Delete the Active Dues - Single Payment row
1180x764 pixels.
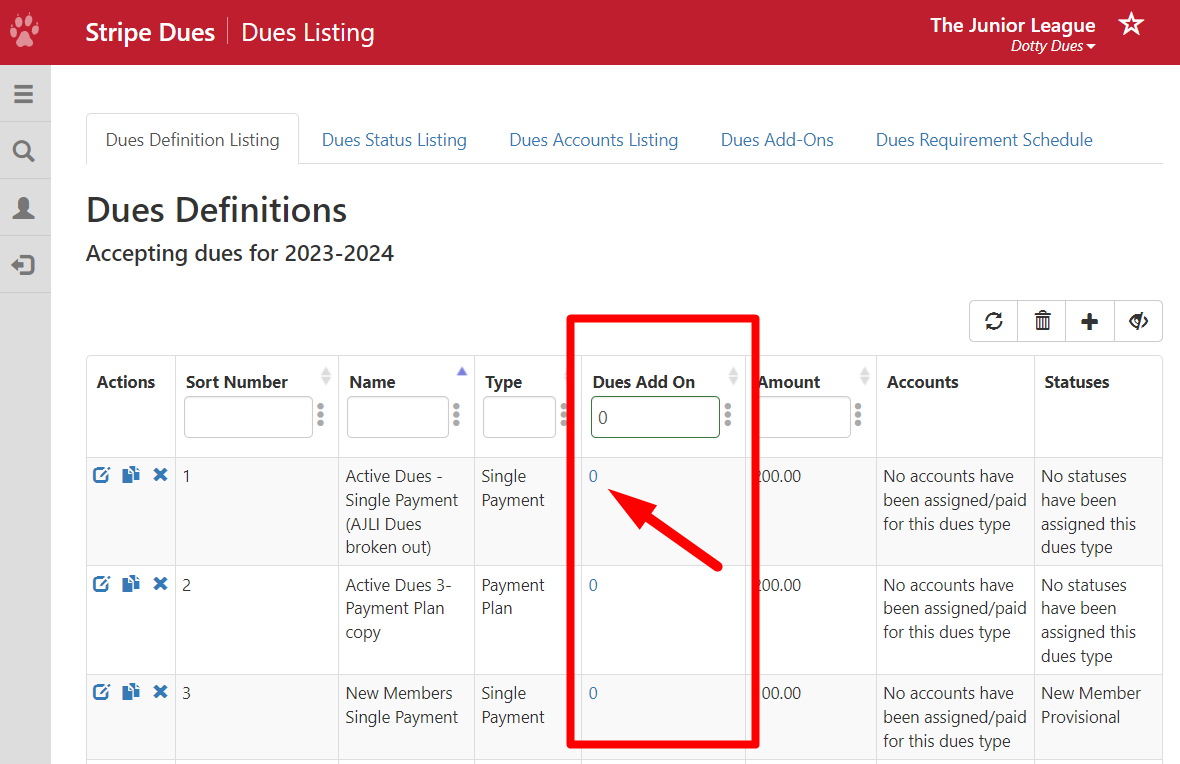click(160, 475)
